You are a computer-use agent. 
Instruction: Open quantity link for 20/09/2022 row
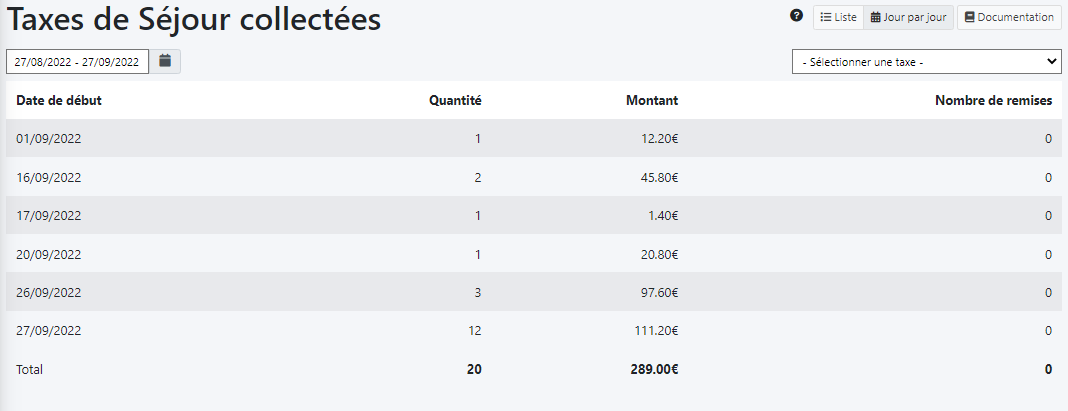[x=478, y=254]
